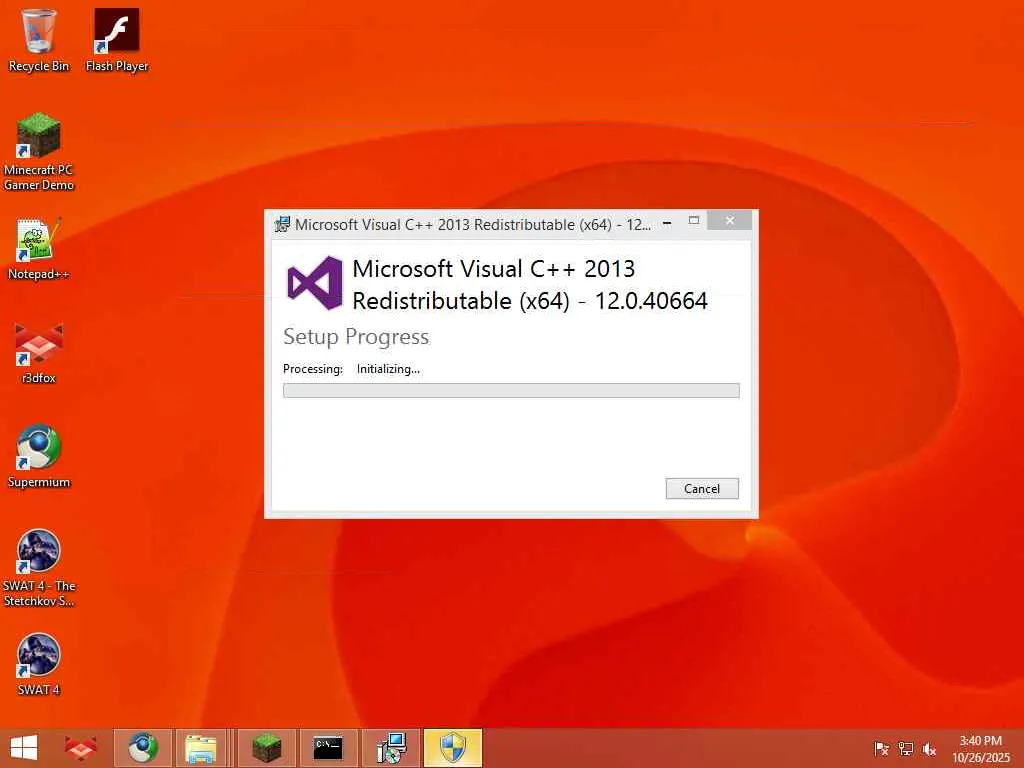
Task: Click the 'Initializing...' status text
Action: coord(388,369)
